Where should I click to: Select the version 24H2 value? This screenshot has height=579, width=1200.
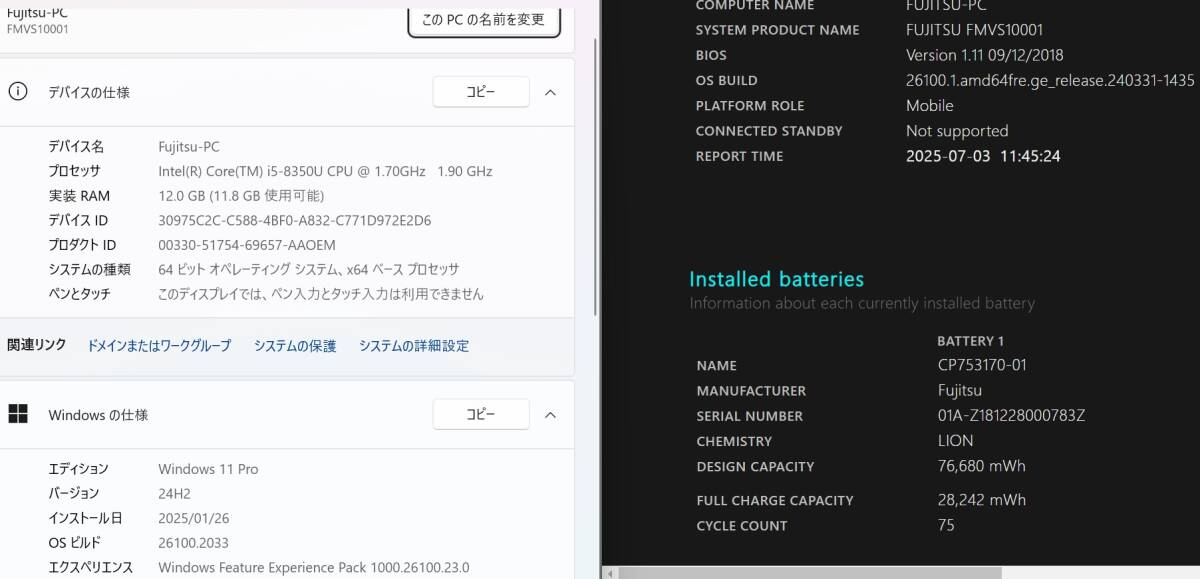click(x=174, y=493)
